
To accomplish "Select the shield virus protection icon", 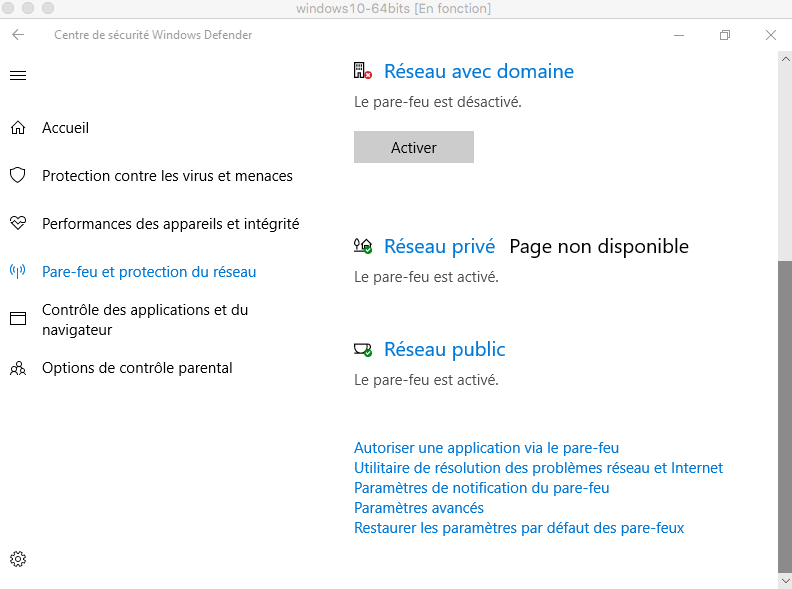I will coord(18,175).
